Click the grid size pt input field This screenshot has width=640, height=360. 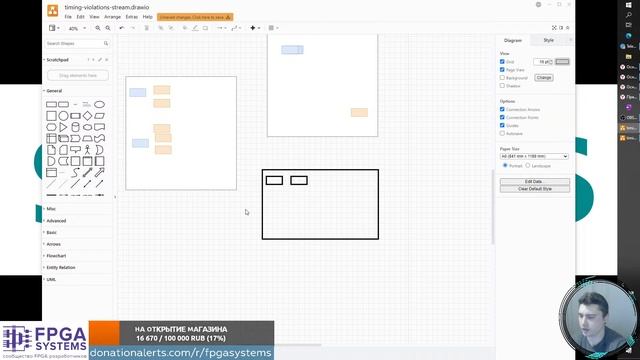543,62
